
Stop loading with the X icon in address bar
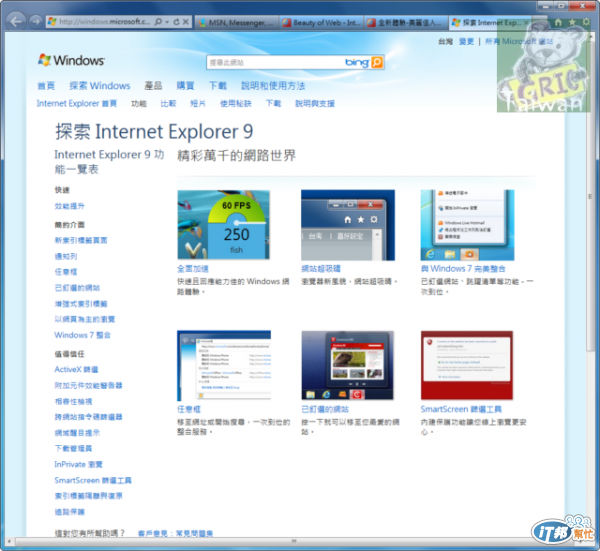(x=186, y=22)
